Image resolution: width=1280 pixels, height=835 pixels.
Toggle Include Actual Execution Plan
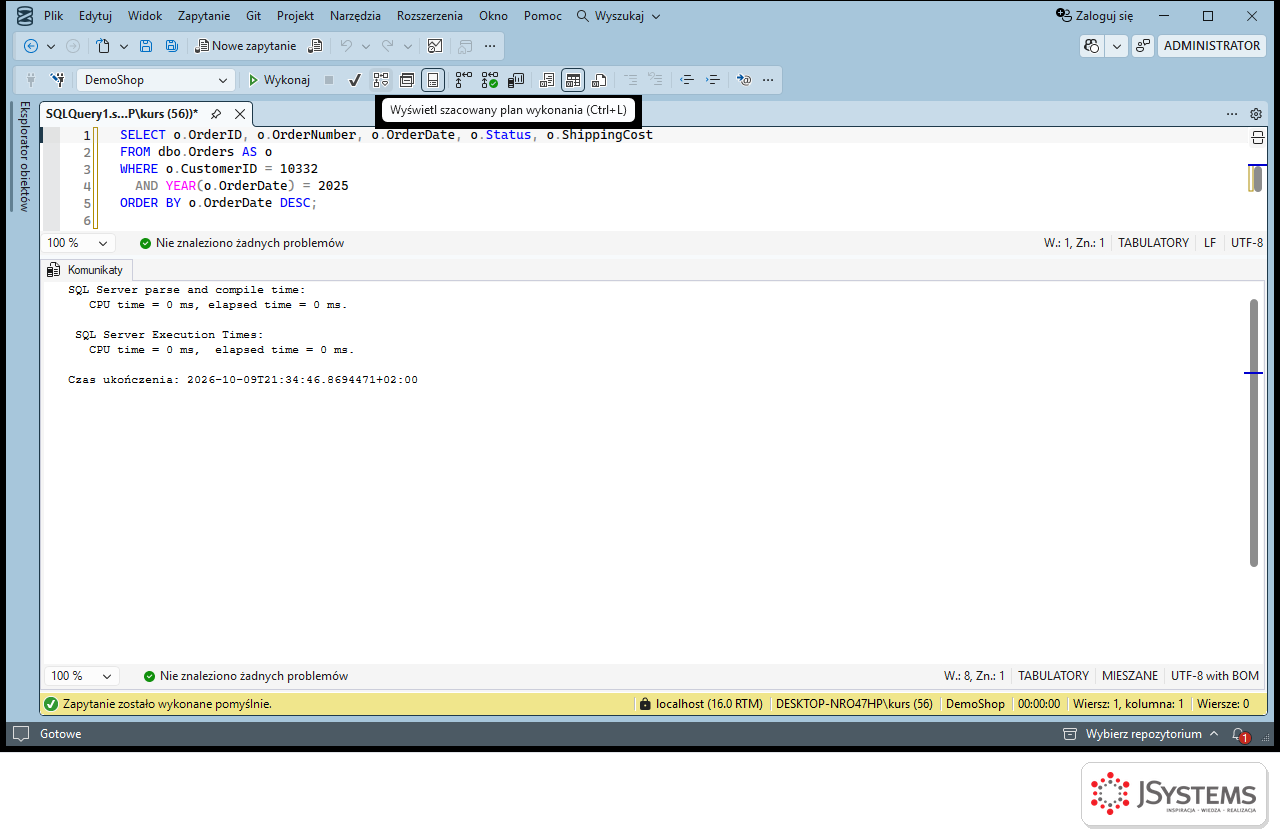coord(463,80)
